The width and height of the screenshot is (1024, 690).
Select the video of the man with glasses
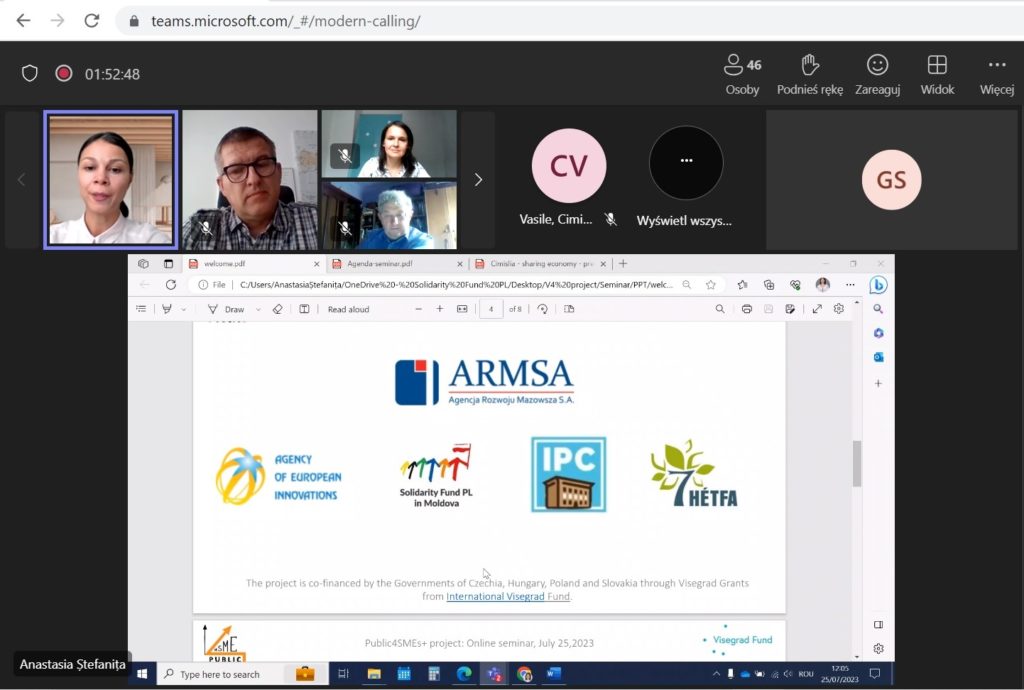(x=250, y=180)
